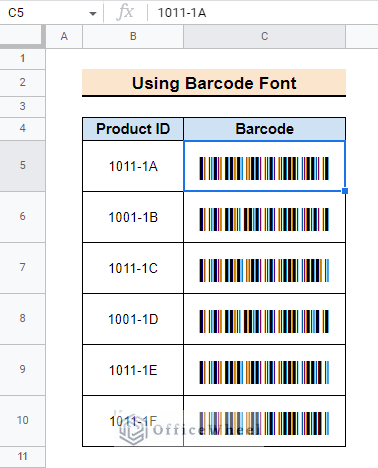378x468 pixels.
Task: Click the select-all corner box
Action: pos(22,36)
